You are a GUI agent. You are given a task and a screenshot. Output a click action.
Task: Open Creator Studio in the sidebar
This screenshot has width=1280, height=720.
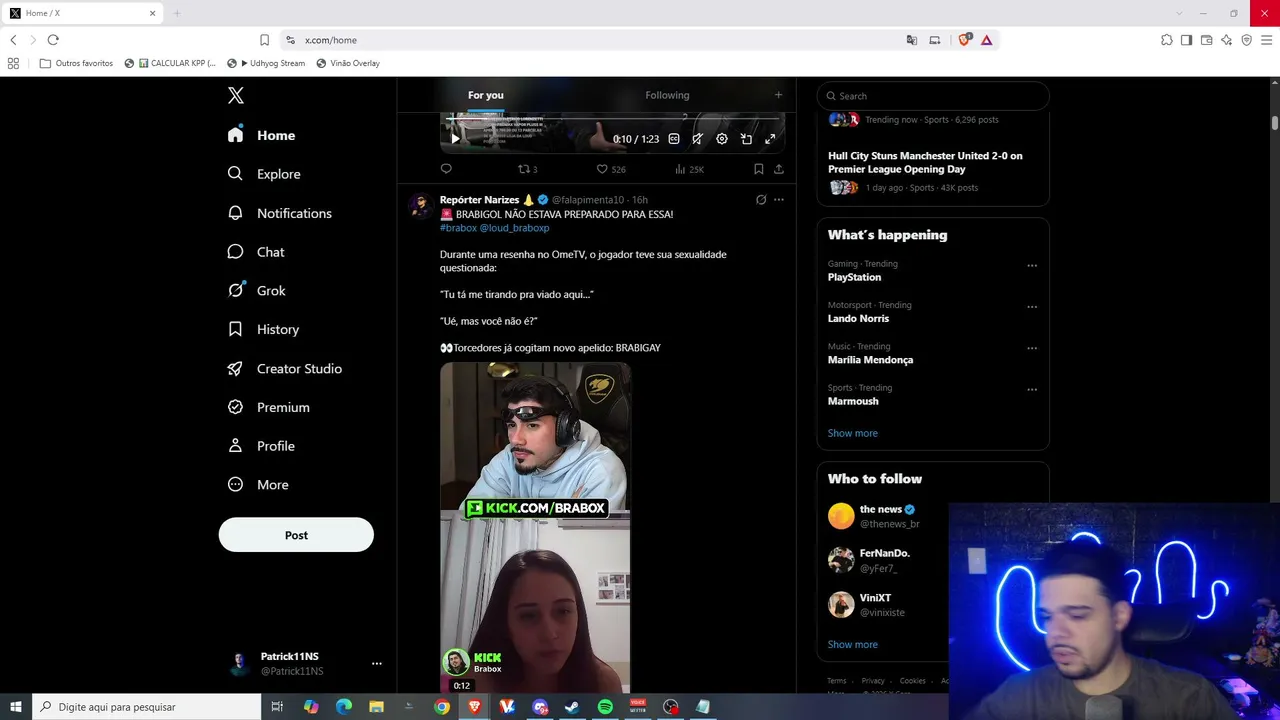coord(284,368)
